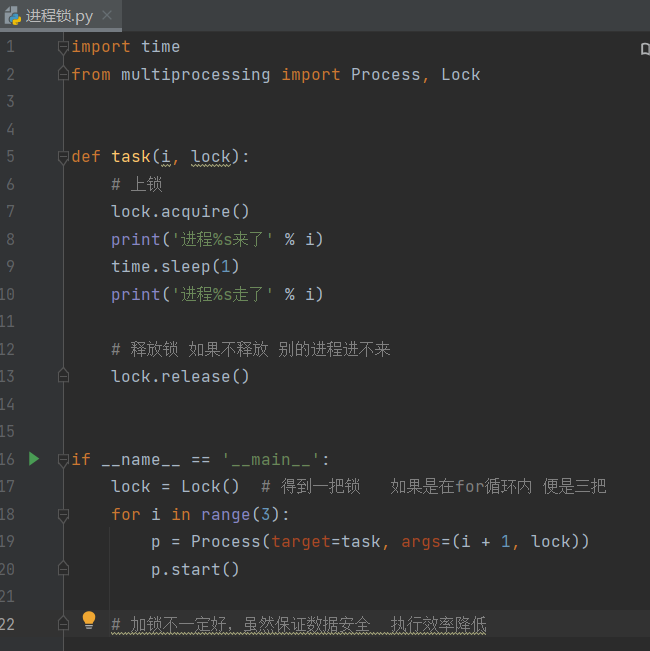Click the yellow lightbulb quick-fix icon
Viewport: 650px width, 651px height.
coord(88,620)
